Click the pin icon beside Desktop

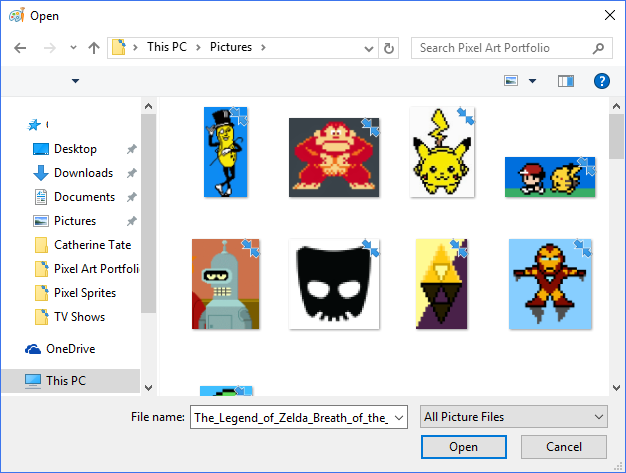131,149
